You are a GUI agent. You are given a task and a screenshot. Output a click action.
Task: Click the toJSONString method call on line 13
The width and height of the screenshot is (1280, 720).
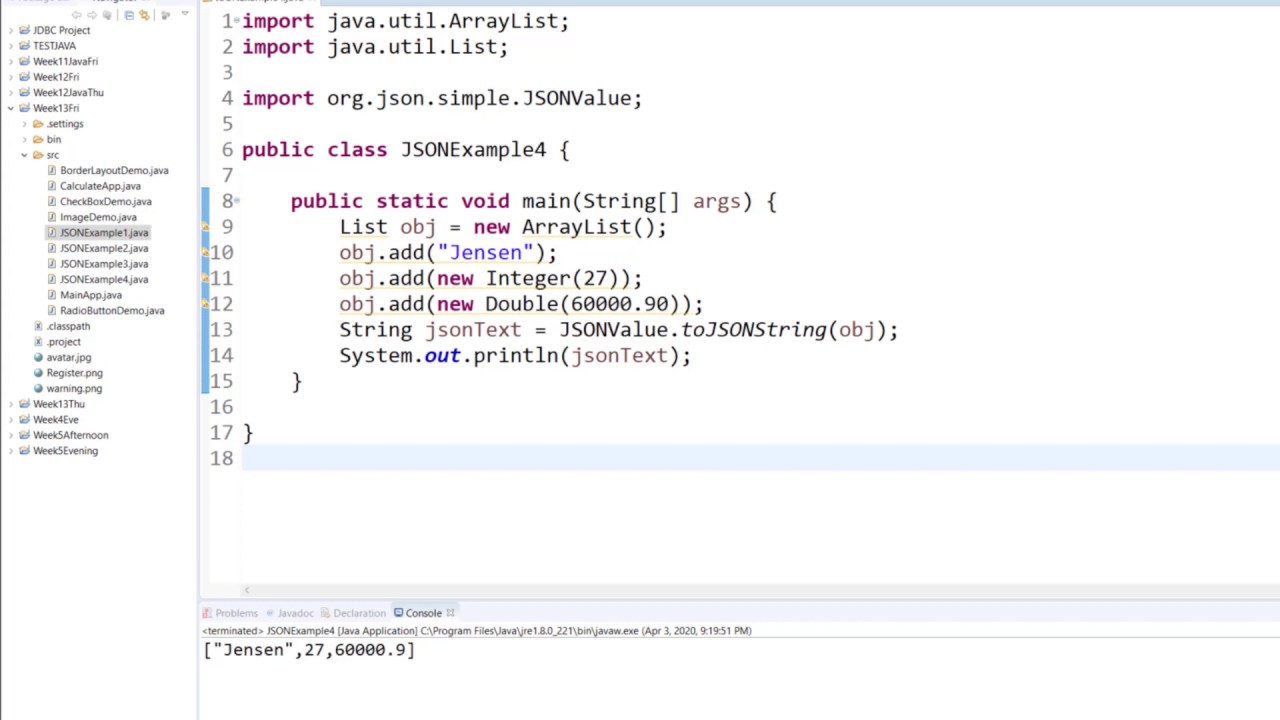(754, 330)
